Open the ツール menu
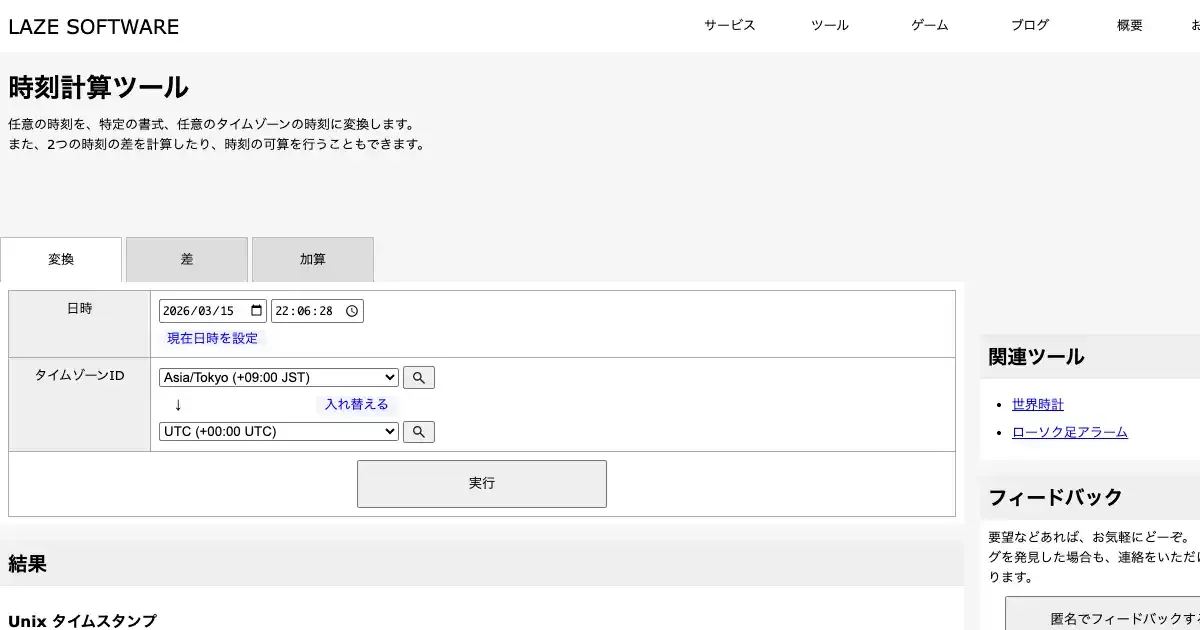The height and width of the screenshot is (630, 1200). (829, 26)
